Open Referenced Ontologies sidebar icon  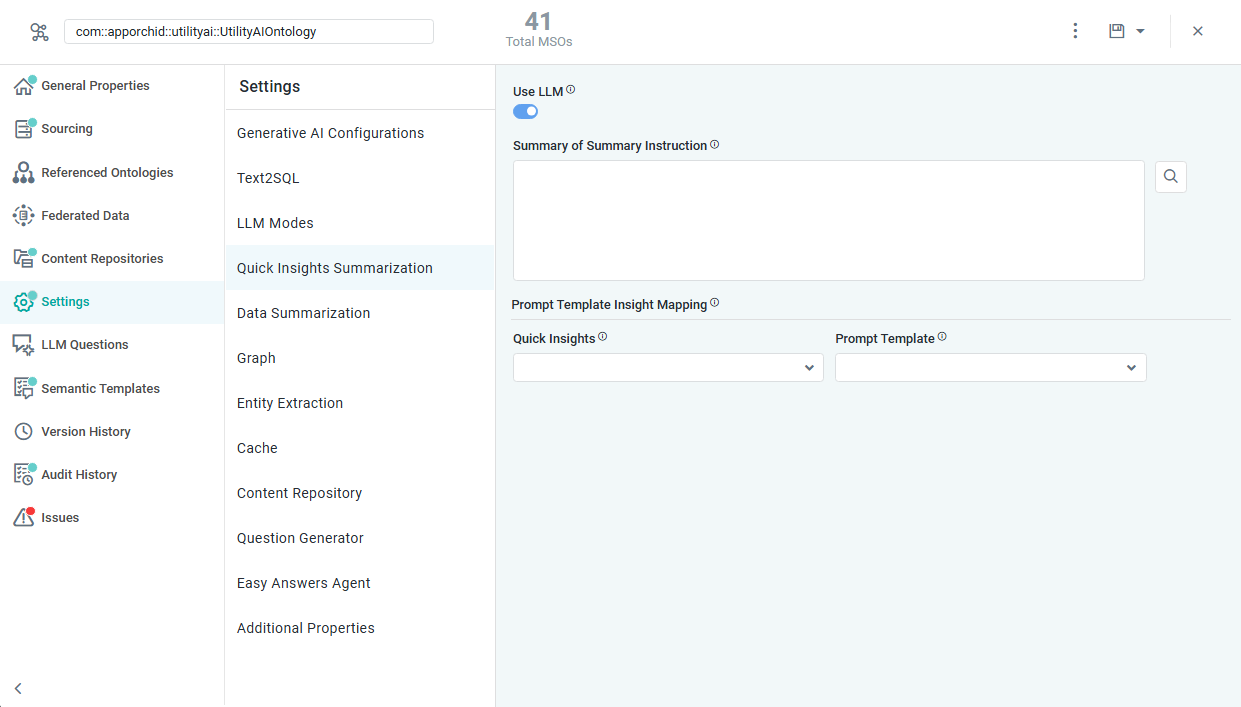(x=23, y=172)
